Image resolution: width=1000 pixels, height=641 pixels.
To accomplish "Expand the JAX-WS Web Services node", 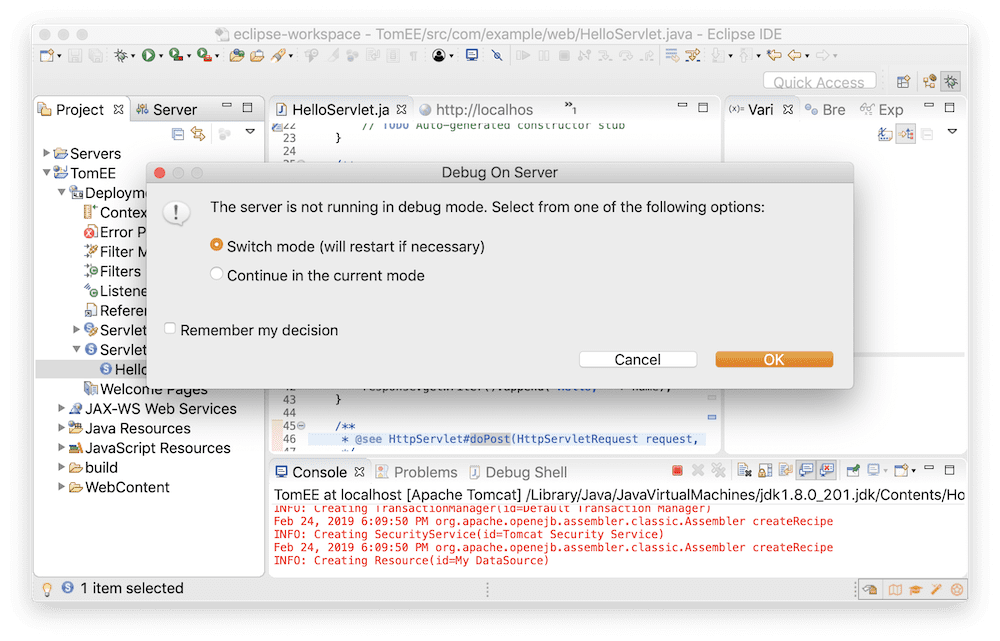I will (62, 408).
